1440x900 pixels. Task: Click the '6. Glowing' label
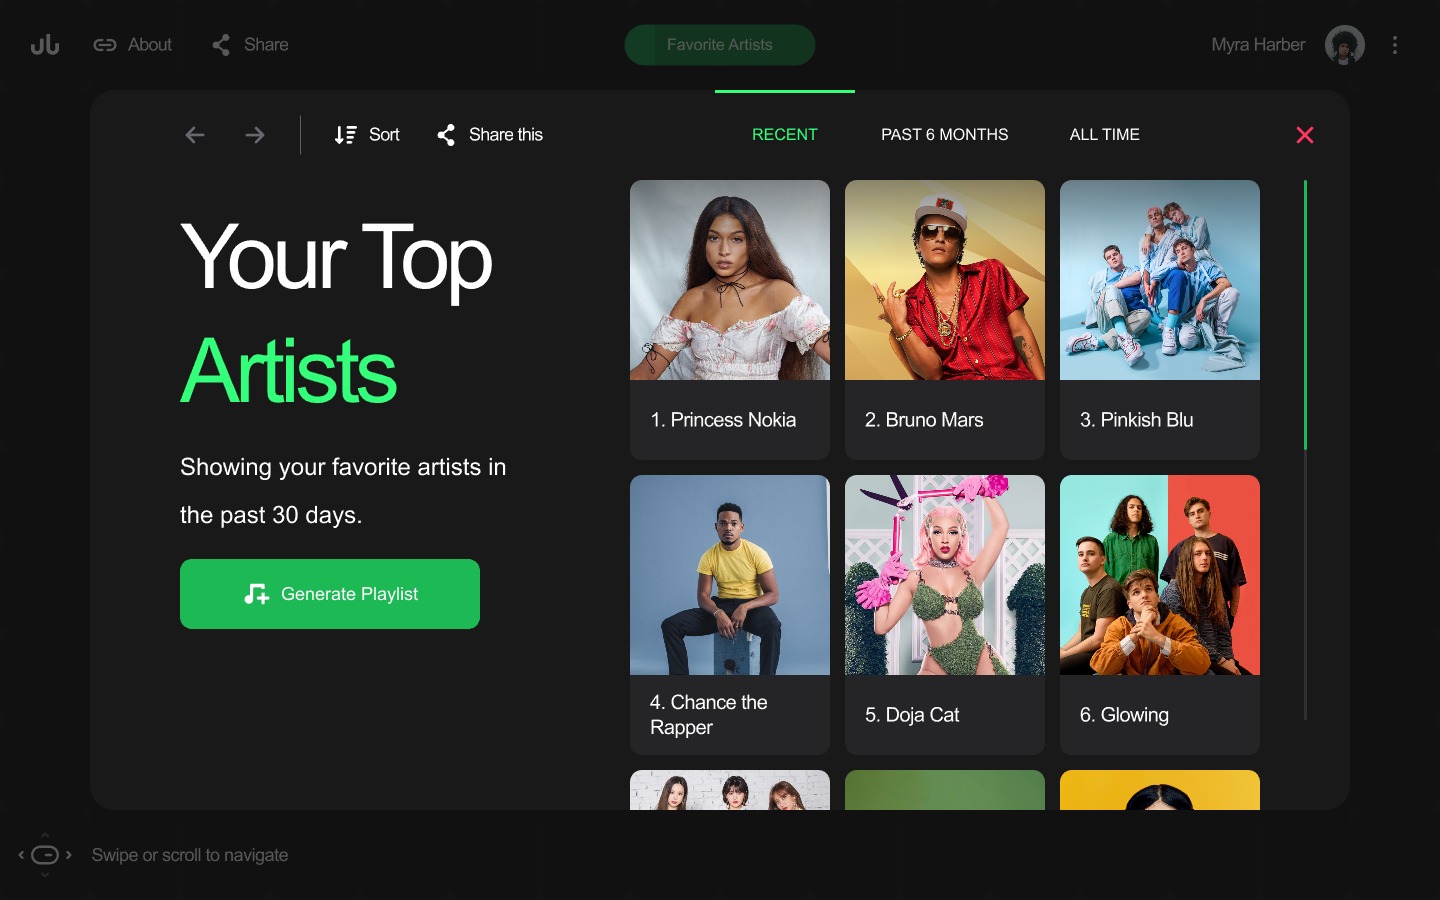pyautogui.click(x=1124, y=715)
